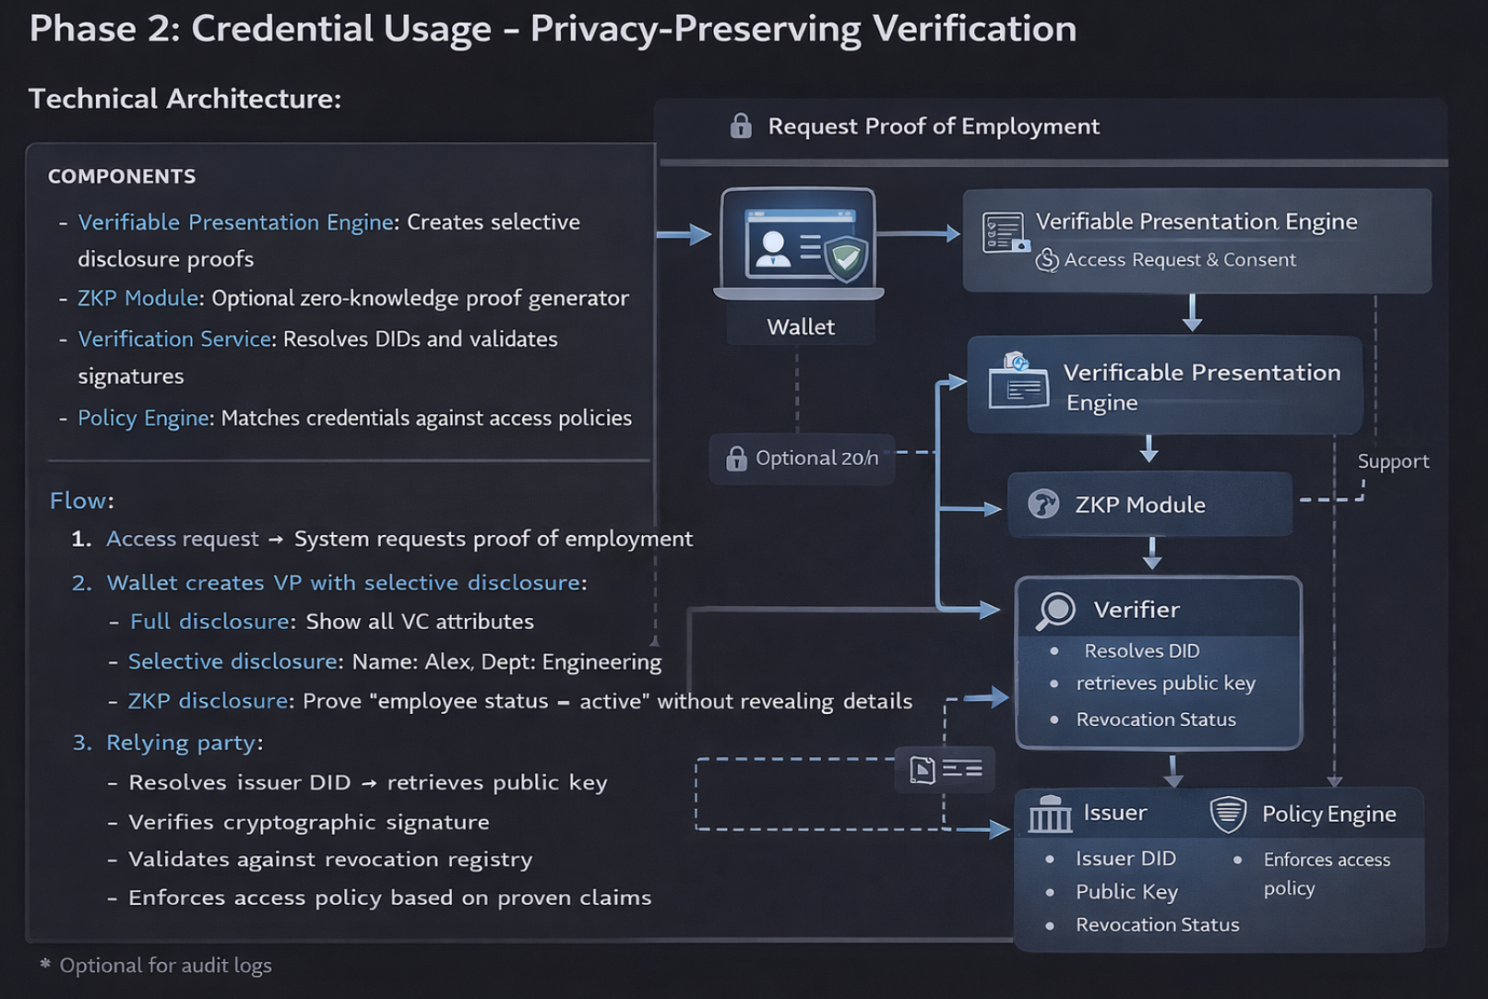
Task: Click the clipboard icon on Verifiable Presentation Engine
Action: (x=1003, y=230)
